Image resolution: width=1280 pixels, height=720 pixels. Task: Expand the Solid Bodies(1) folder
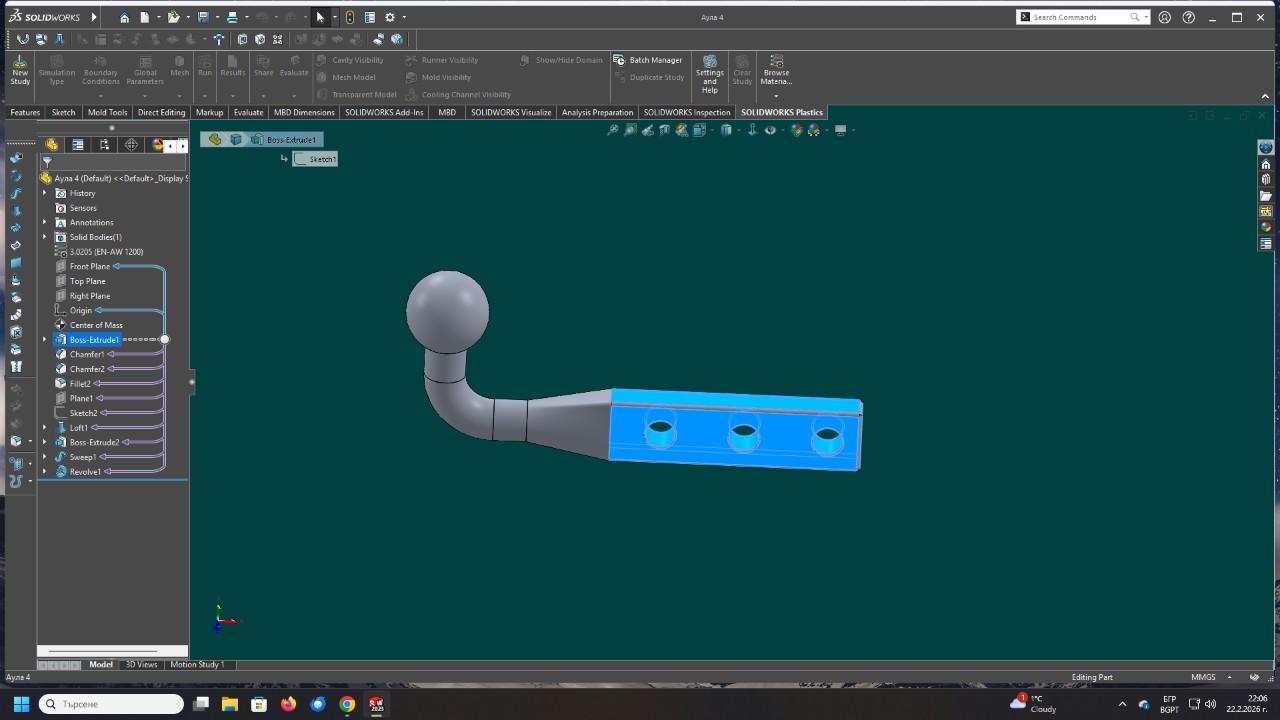coord(44,237)
